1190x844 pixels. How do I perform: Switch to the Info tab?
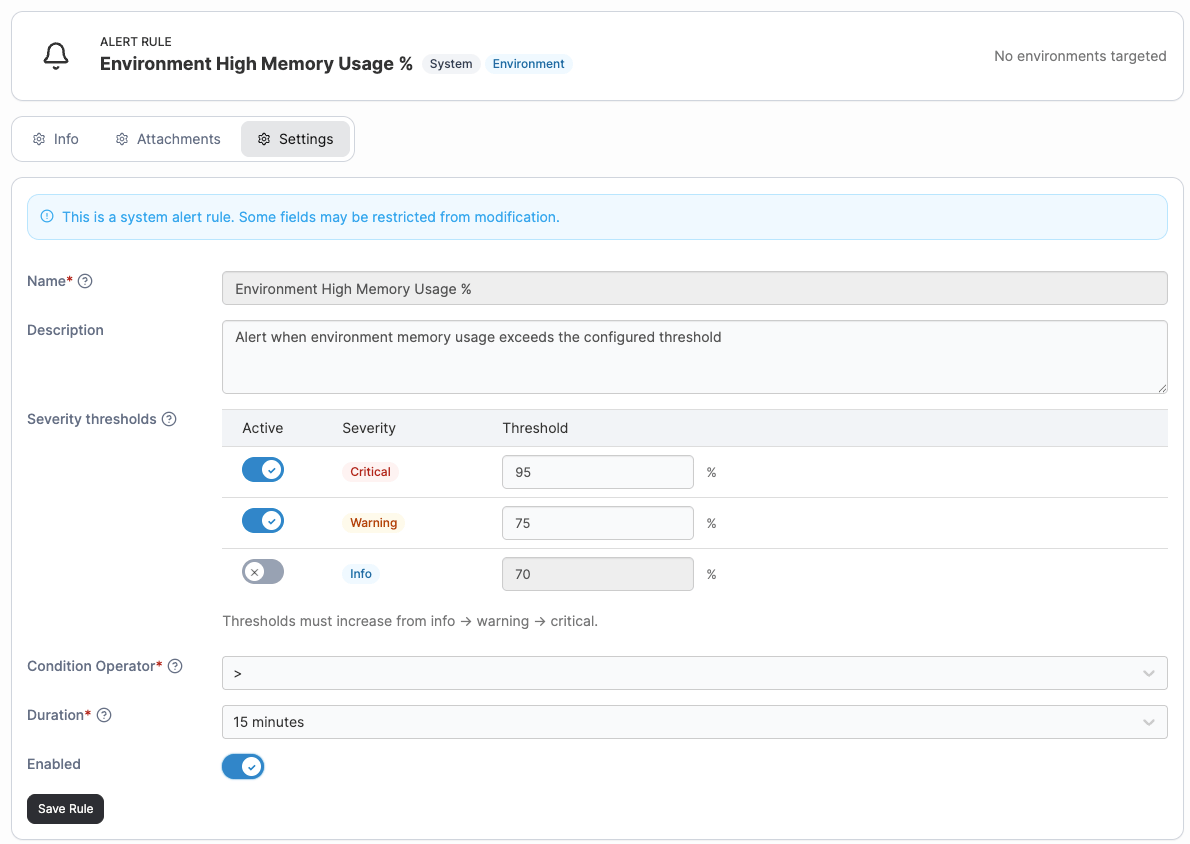pyautogui.click(x=56, y=139)
